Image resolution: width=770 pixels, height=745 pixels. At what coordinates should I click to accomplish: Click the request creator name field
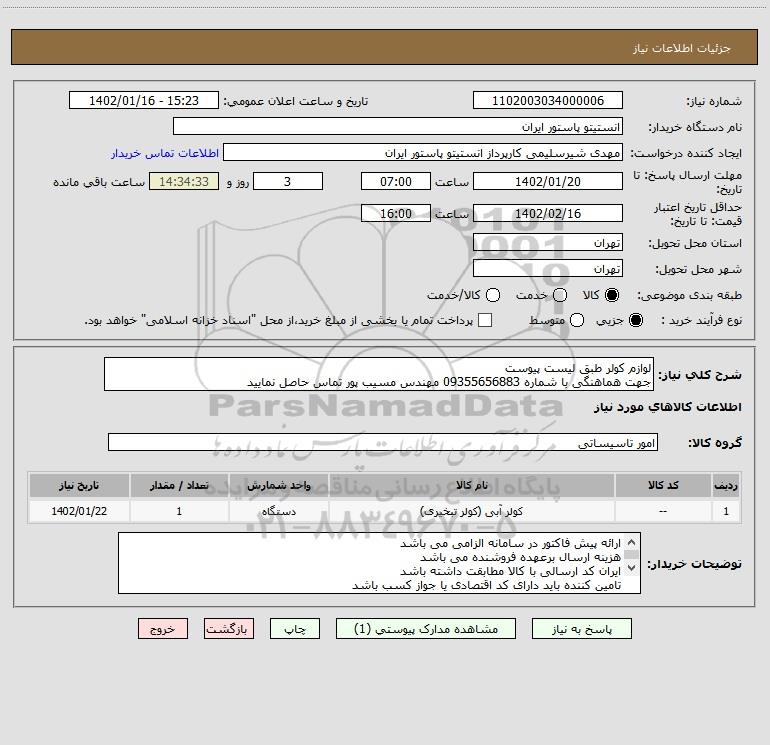tap(423, 153)
